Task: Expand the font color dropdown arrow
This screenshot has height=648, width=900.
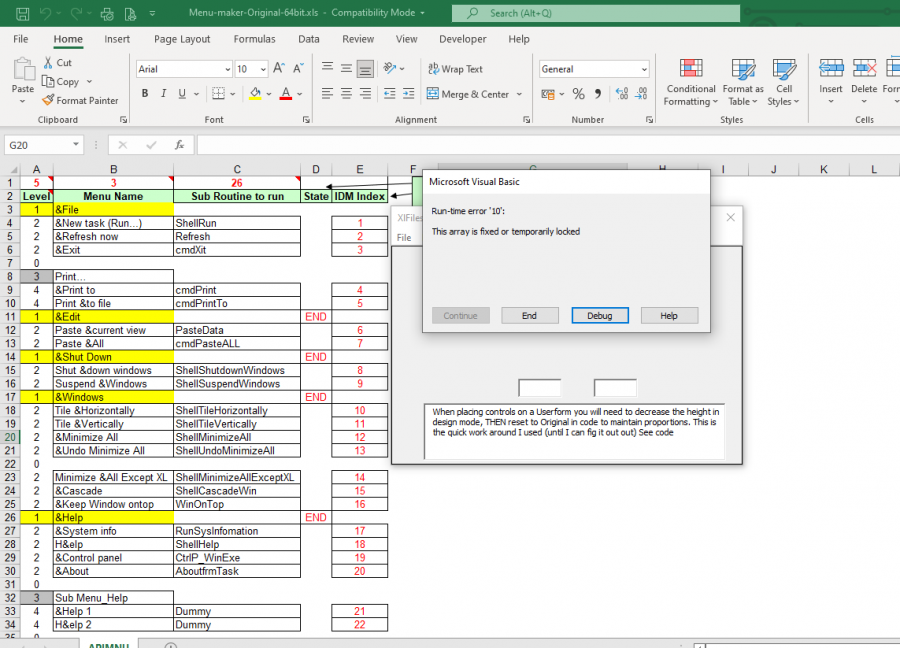Action: point(299,94)
